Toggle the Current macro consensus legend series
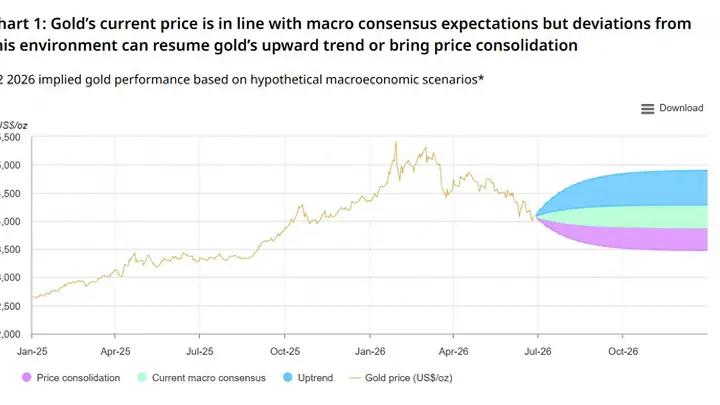Screen dimensions: 720x405 [x=202, y=378]
